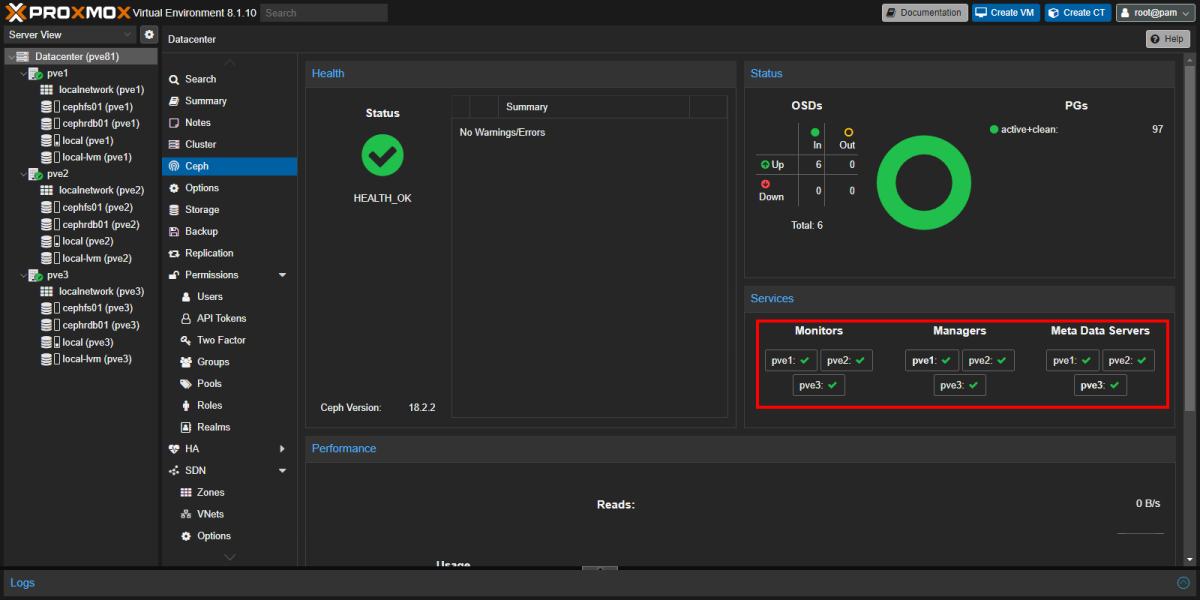This screenshot has width=1200, height=600.
Task: Click the pve1 node icon
Action: pyautogui.click(x=35, y=74)
